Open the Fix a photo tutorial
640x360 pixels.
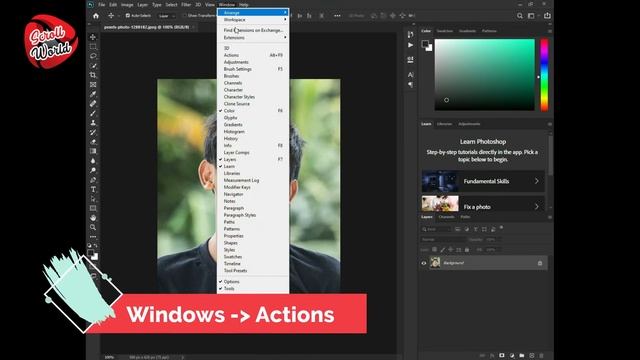coord(483,204)
